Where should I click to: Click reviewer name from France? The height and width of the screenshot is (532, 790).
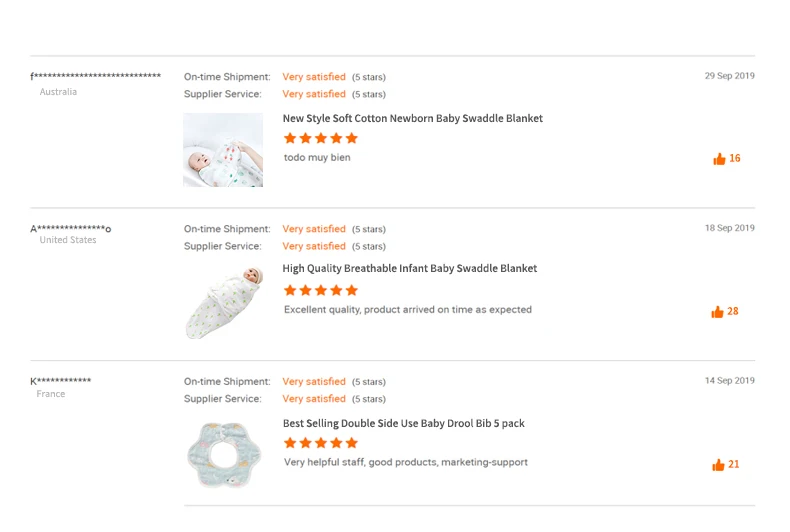[61, 381]
